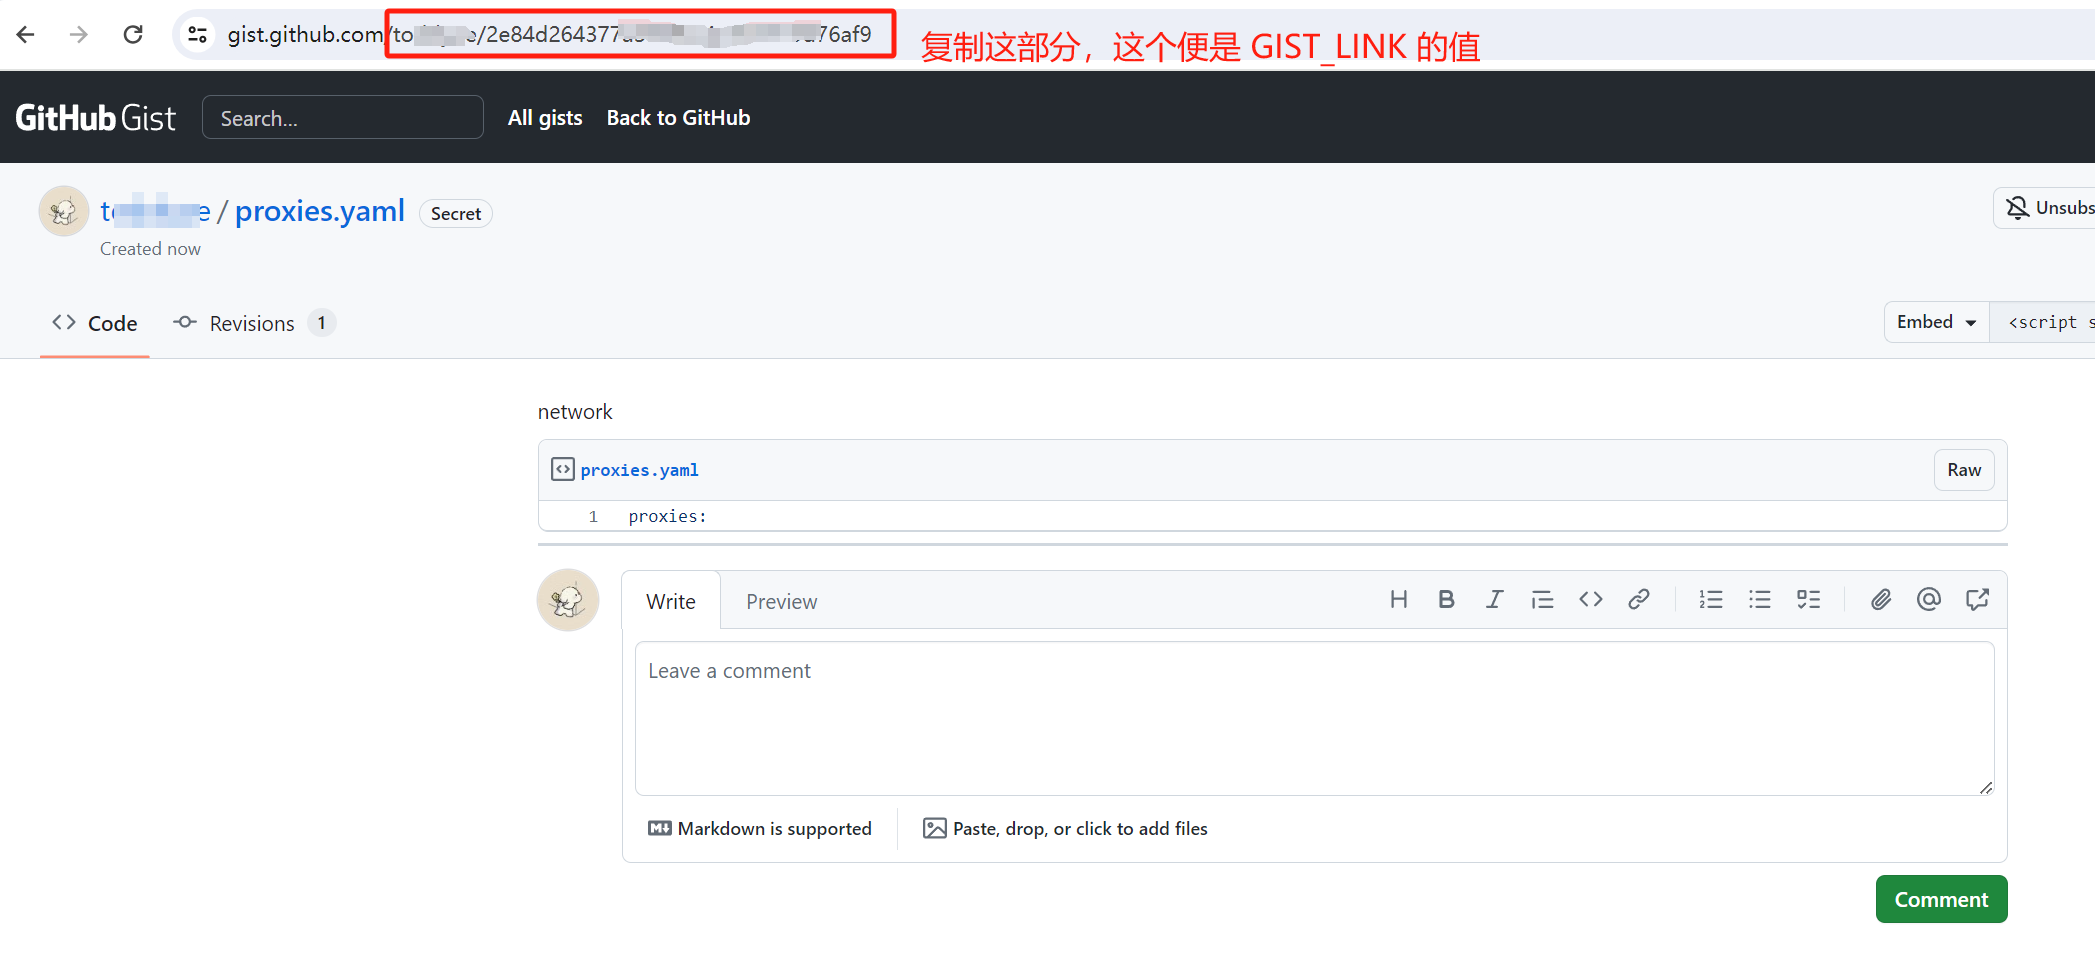Click the 'network' description text
Viewport: 2095px width, 978px height.
coord(575,412)
